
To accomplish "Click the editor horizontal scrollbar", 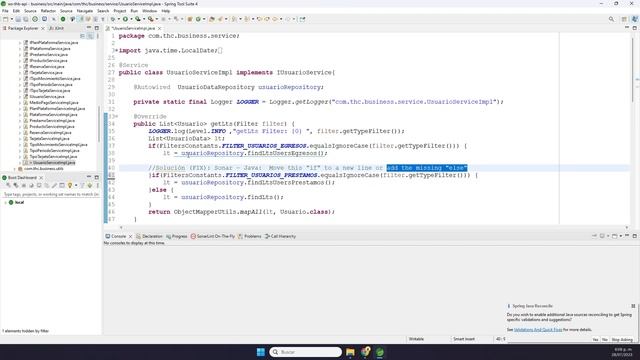I will [374, 227].
